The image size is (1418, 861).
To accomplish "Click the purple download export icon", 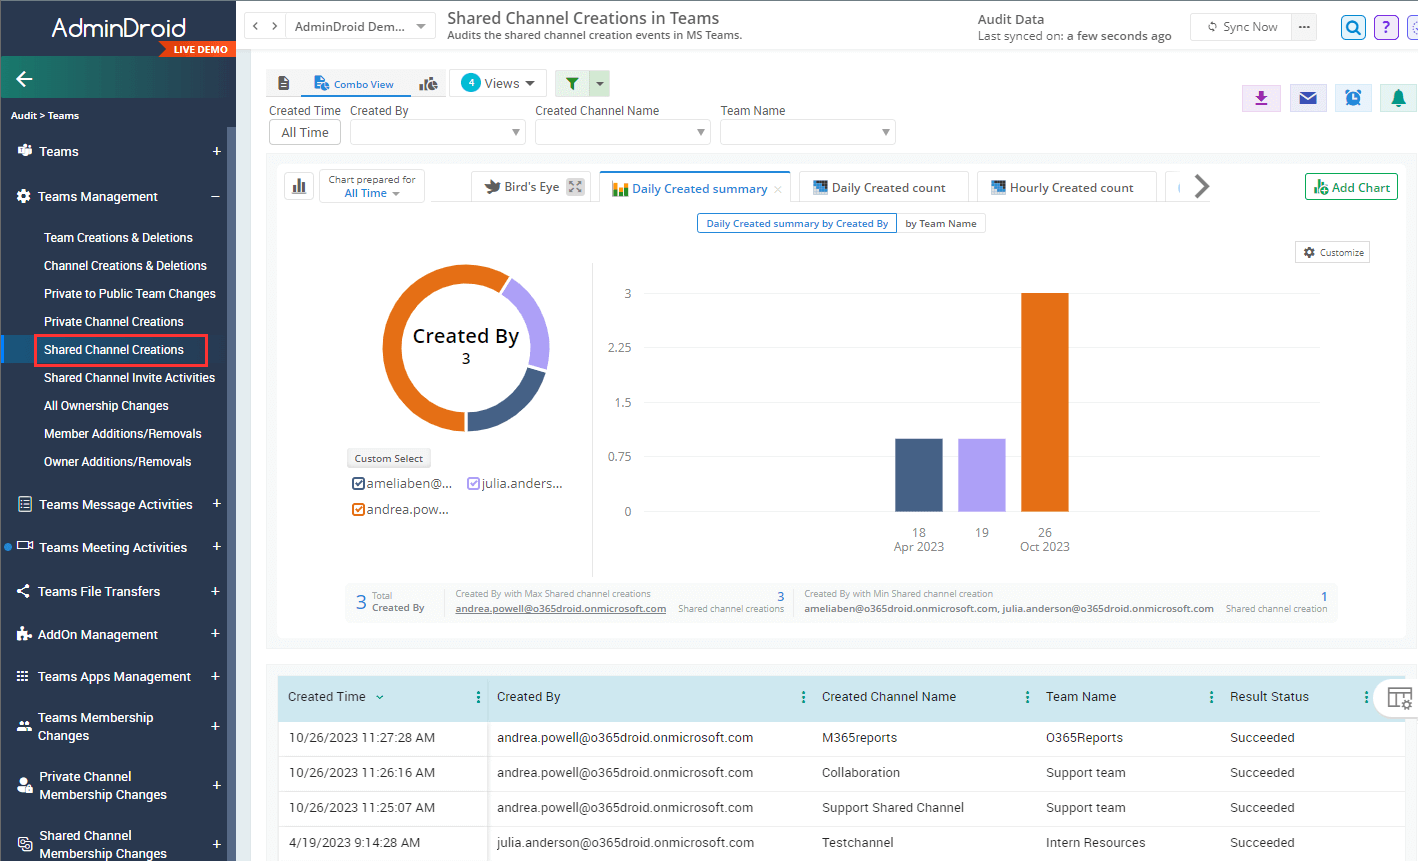I will [x=1261, y=98].
